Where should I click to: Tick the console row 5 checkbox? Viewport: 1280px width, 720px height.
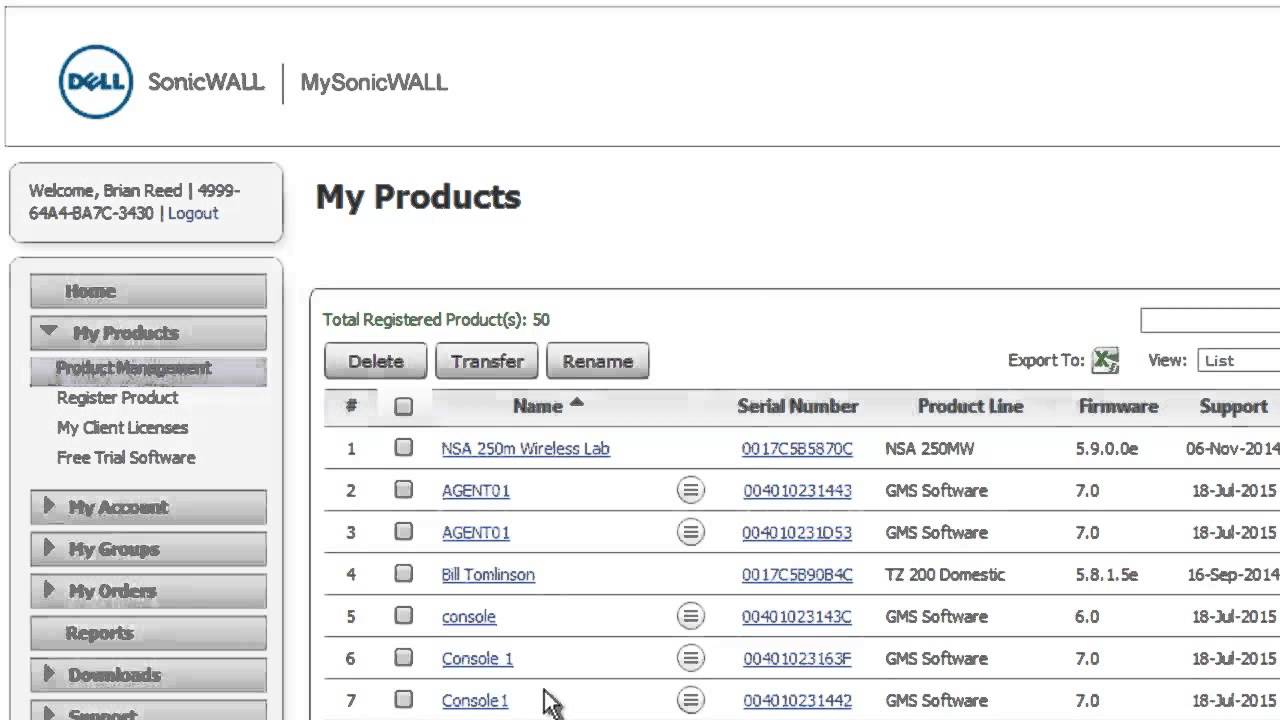[x=403, y=616]
